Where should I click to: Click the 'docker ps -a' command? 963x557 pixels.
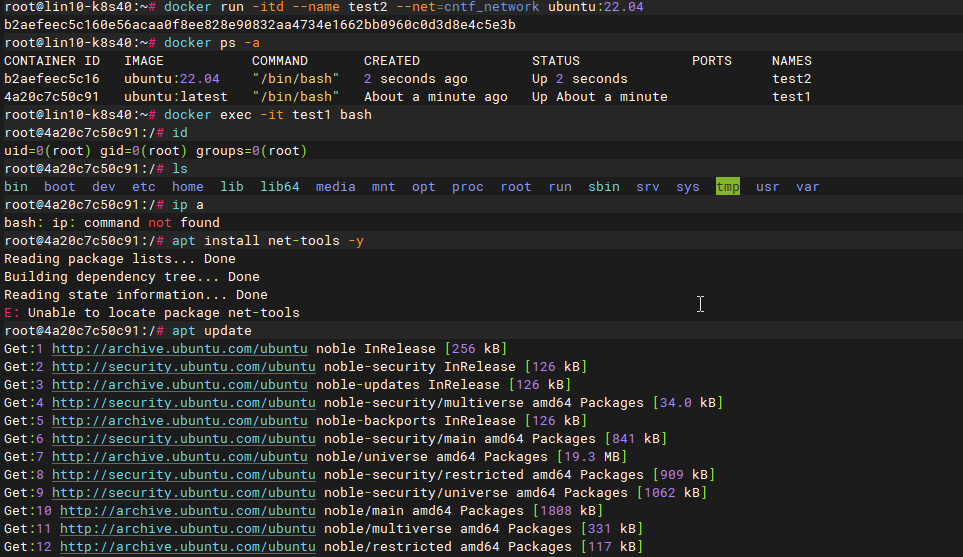(211, 43)
